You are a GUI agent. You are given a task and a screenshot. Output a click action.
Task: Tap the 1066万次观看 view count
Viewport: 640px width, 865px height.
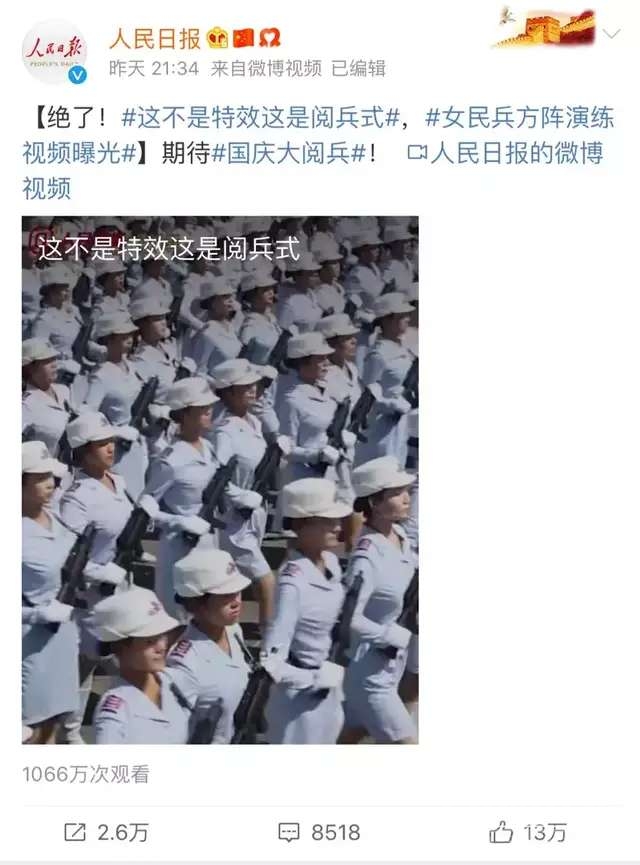[86, 774]
